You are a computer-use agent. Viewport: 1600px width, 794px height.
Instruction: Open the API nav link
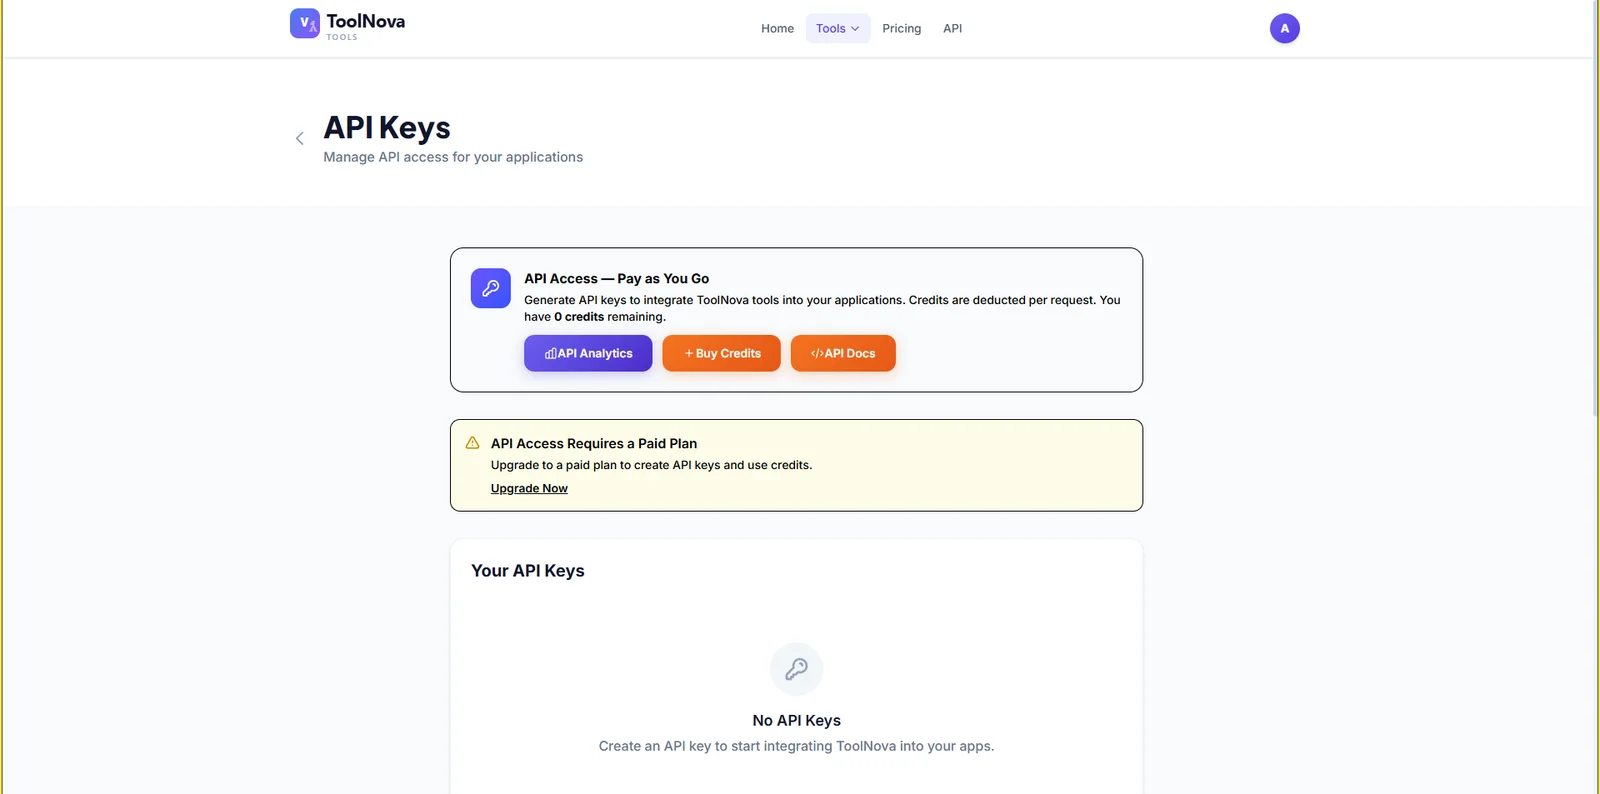tap(953, 29)
